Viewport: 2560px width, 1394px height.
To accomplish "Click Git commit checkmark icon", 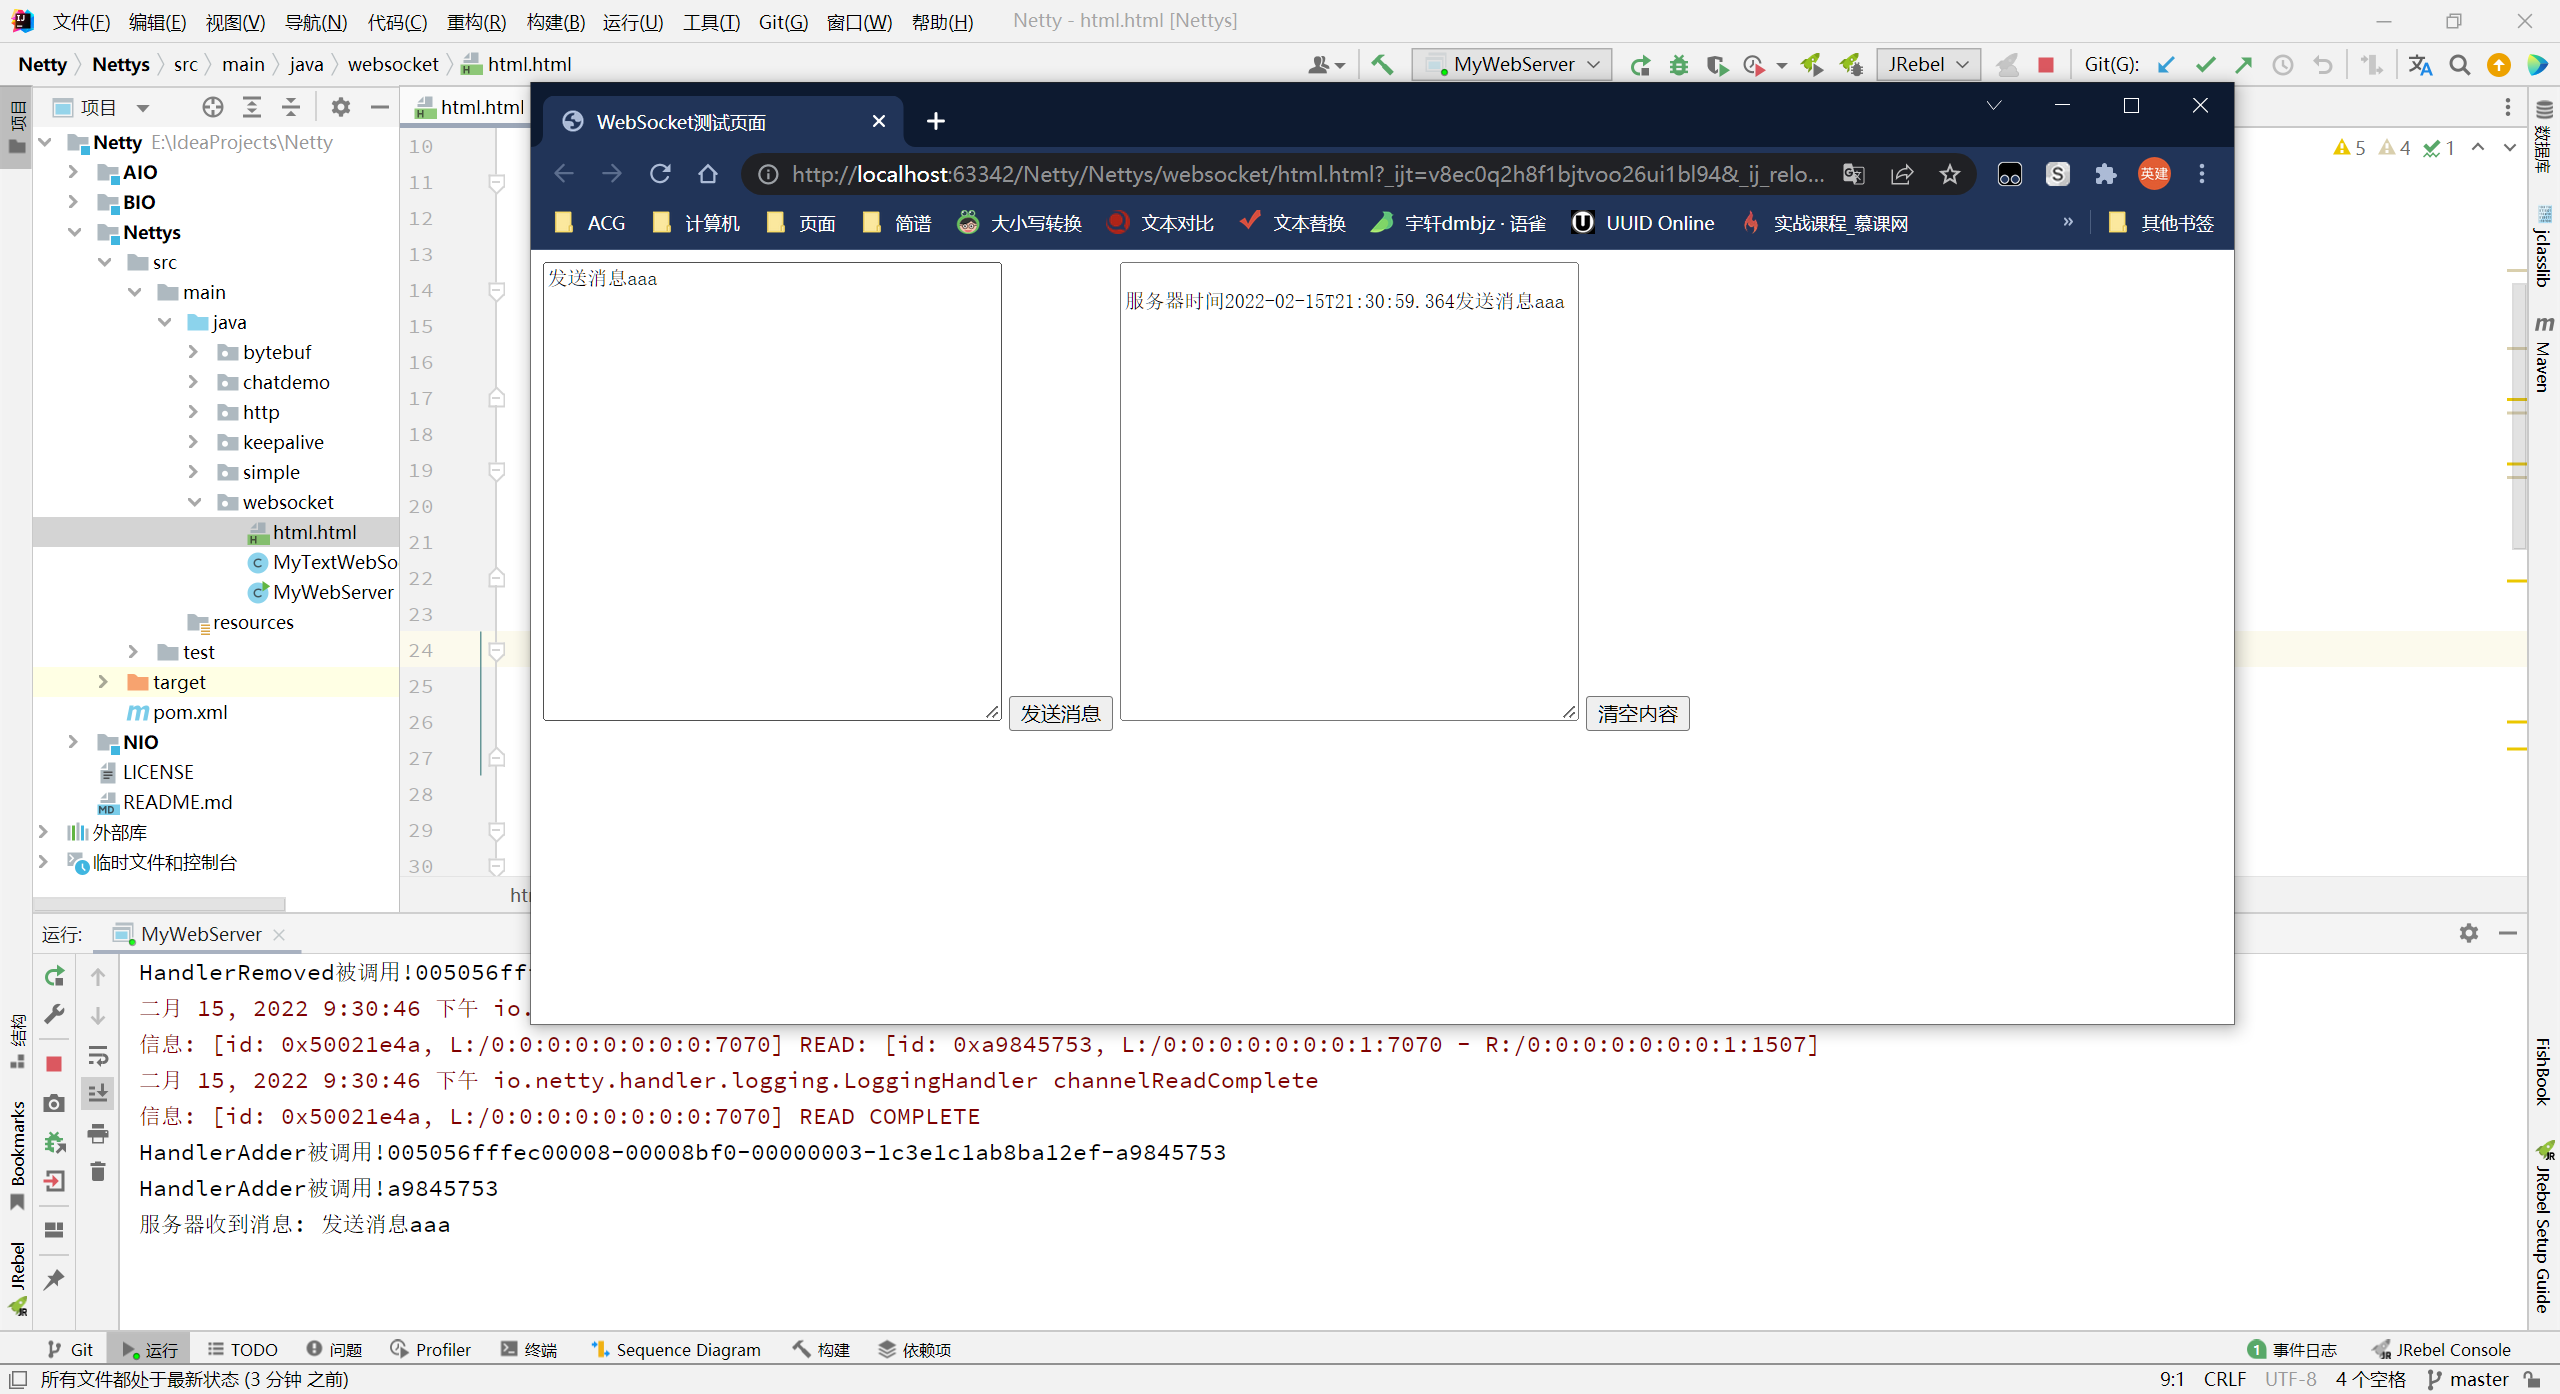I will point(2205,65).
